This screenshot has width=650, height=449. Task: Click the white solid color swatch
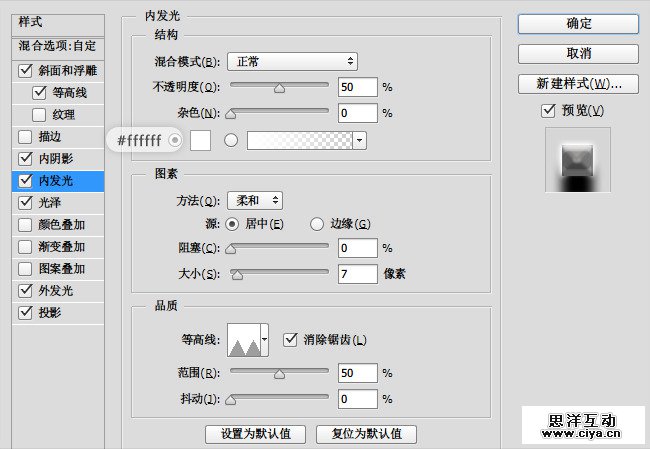click(x=200, y=140)
